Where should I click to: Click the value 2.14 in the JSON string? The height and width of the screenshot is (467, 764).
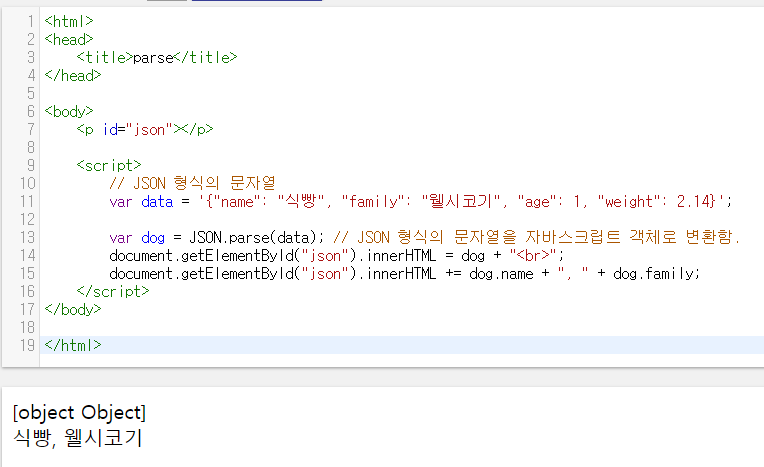tap(692, 202)
